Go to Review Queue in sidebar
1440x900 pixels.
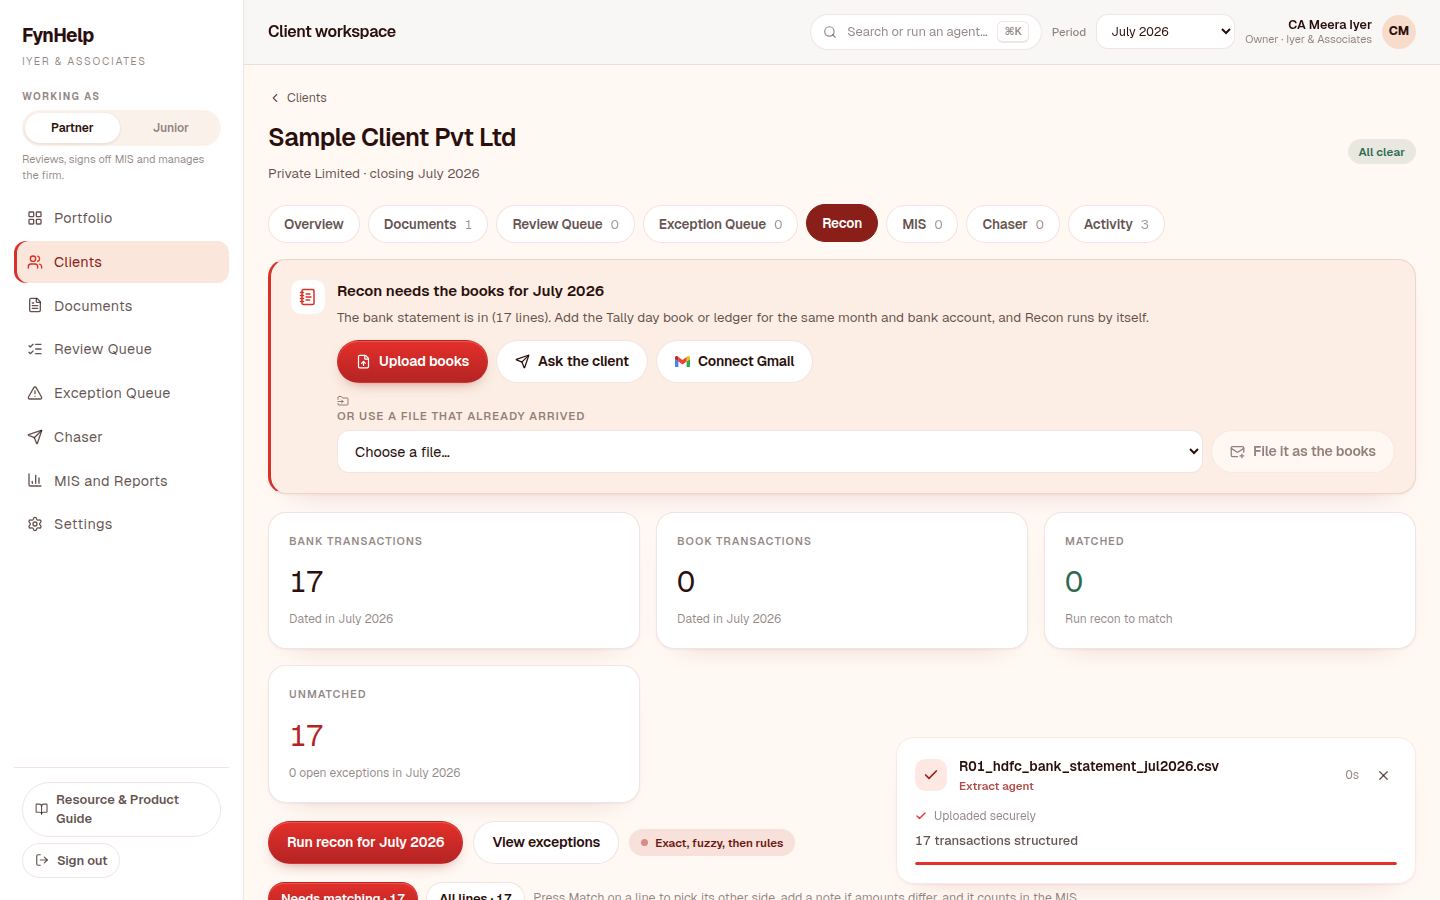pos(121,349)
